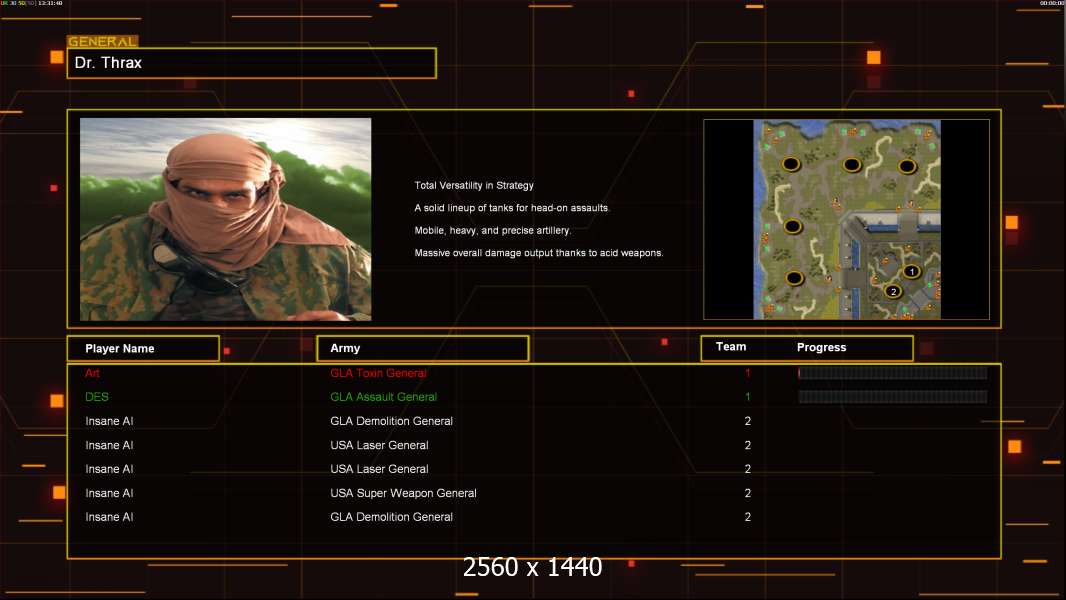Click "GLA Toxin General" army entry
This screenshot has width=1066, height=600.
(x=378, y=373)
